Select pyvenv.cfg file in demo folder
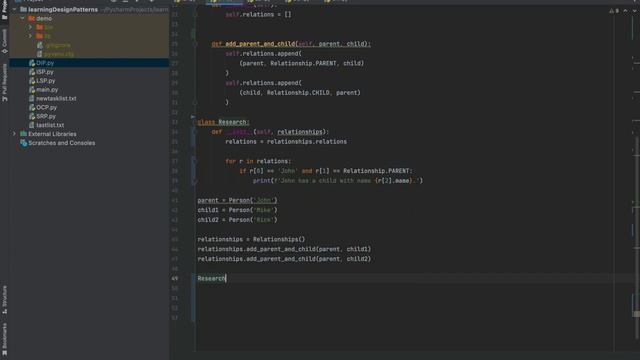Image resolution: width=640 pixels, height=360 pixels. click(x=59, y=54)
